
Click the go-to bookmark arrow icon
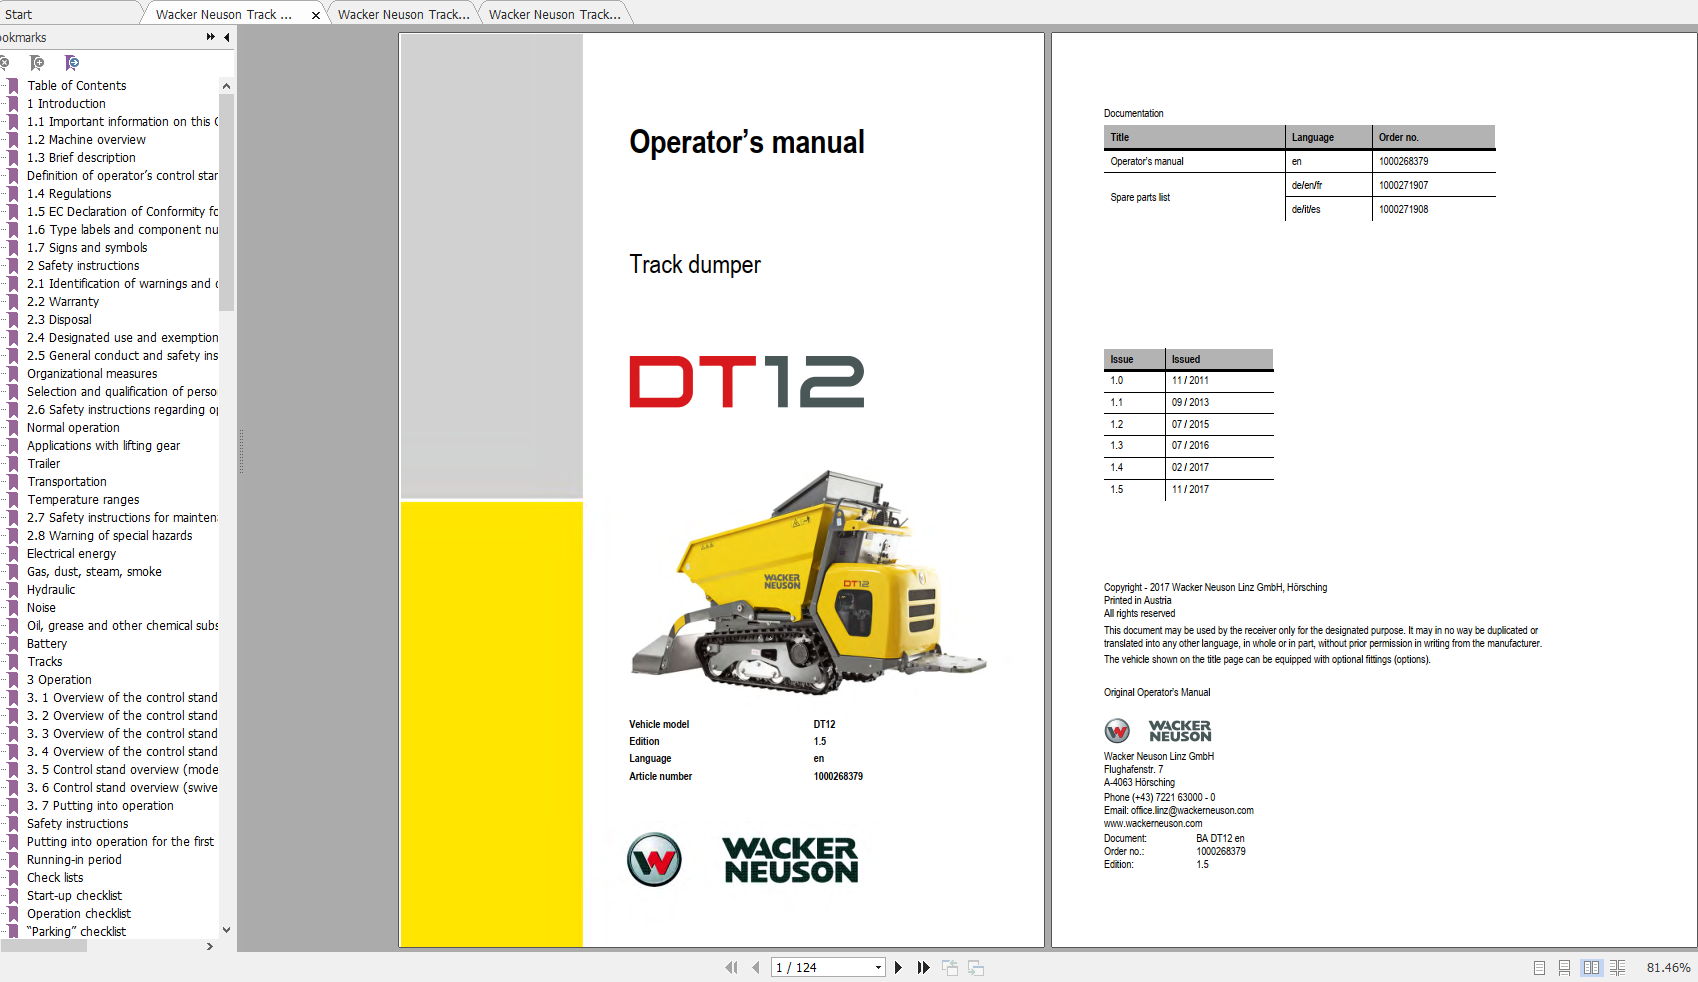(72, 63)
